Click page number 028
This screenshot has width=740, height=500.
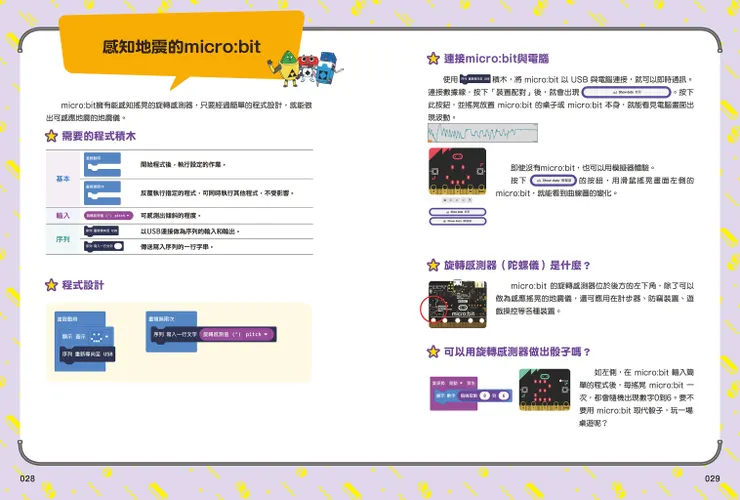(x=27, y=478)
